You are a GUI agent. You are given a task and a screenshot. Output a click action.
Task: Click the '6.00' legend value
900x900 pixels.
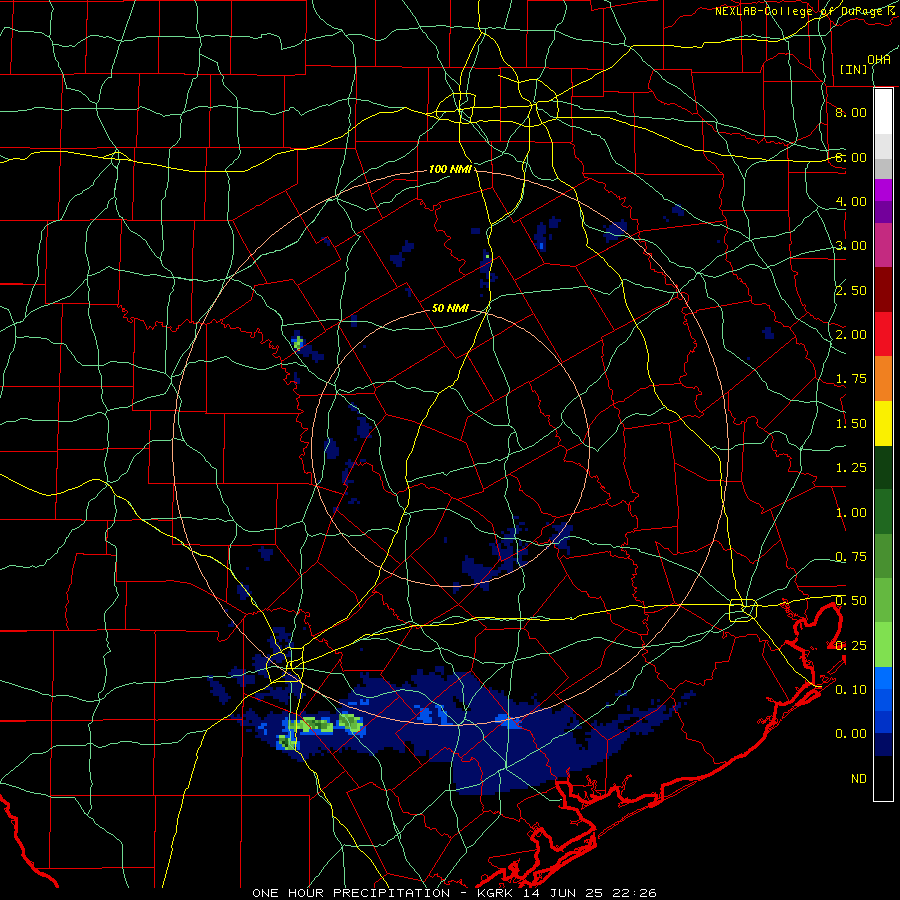click(851, 157)
